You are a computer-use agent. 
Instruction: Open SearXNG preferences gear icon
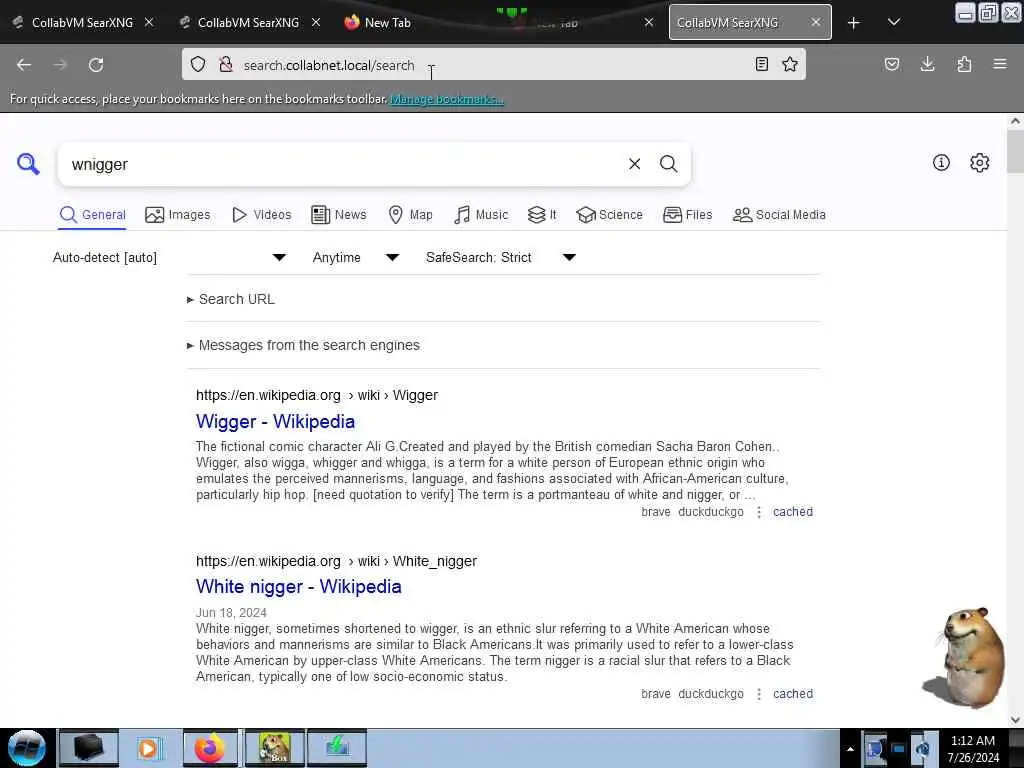click(980, 163)
